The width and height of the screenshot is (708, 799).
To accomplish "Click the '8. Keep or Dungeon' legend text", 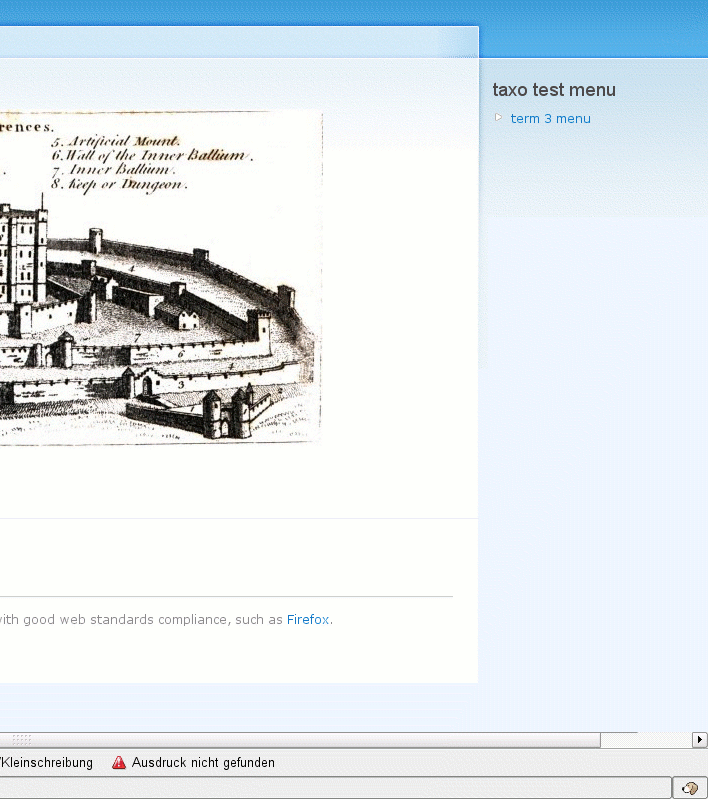I will [120, 184].
